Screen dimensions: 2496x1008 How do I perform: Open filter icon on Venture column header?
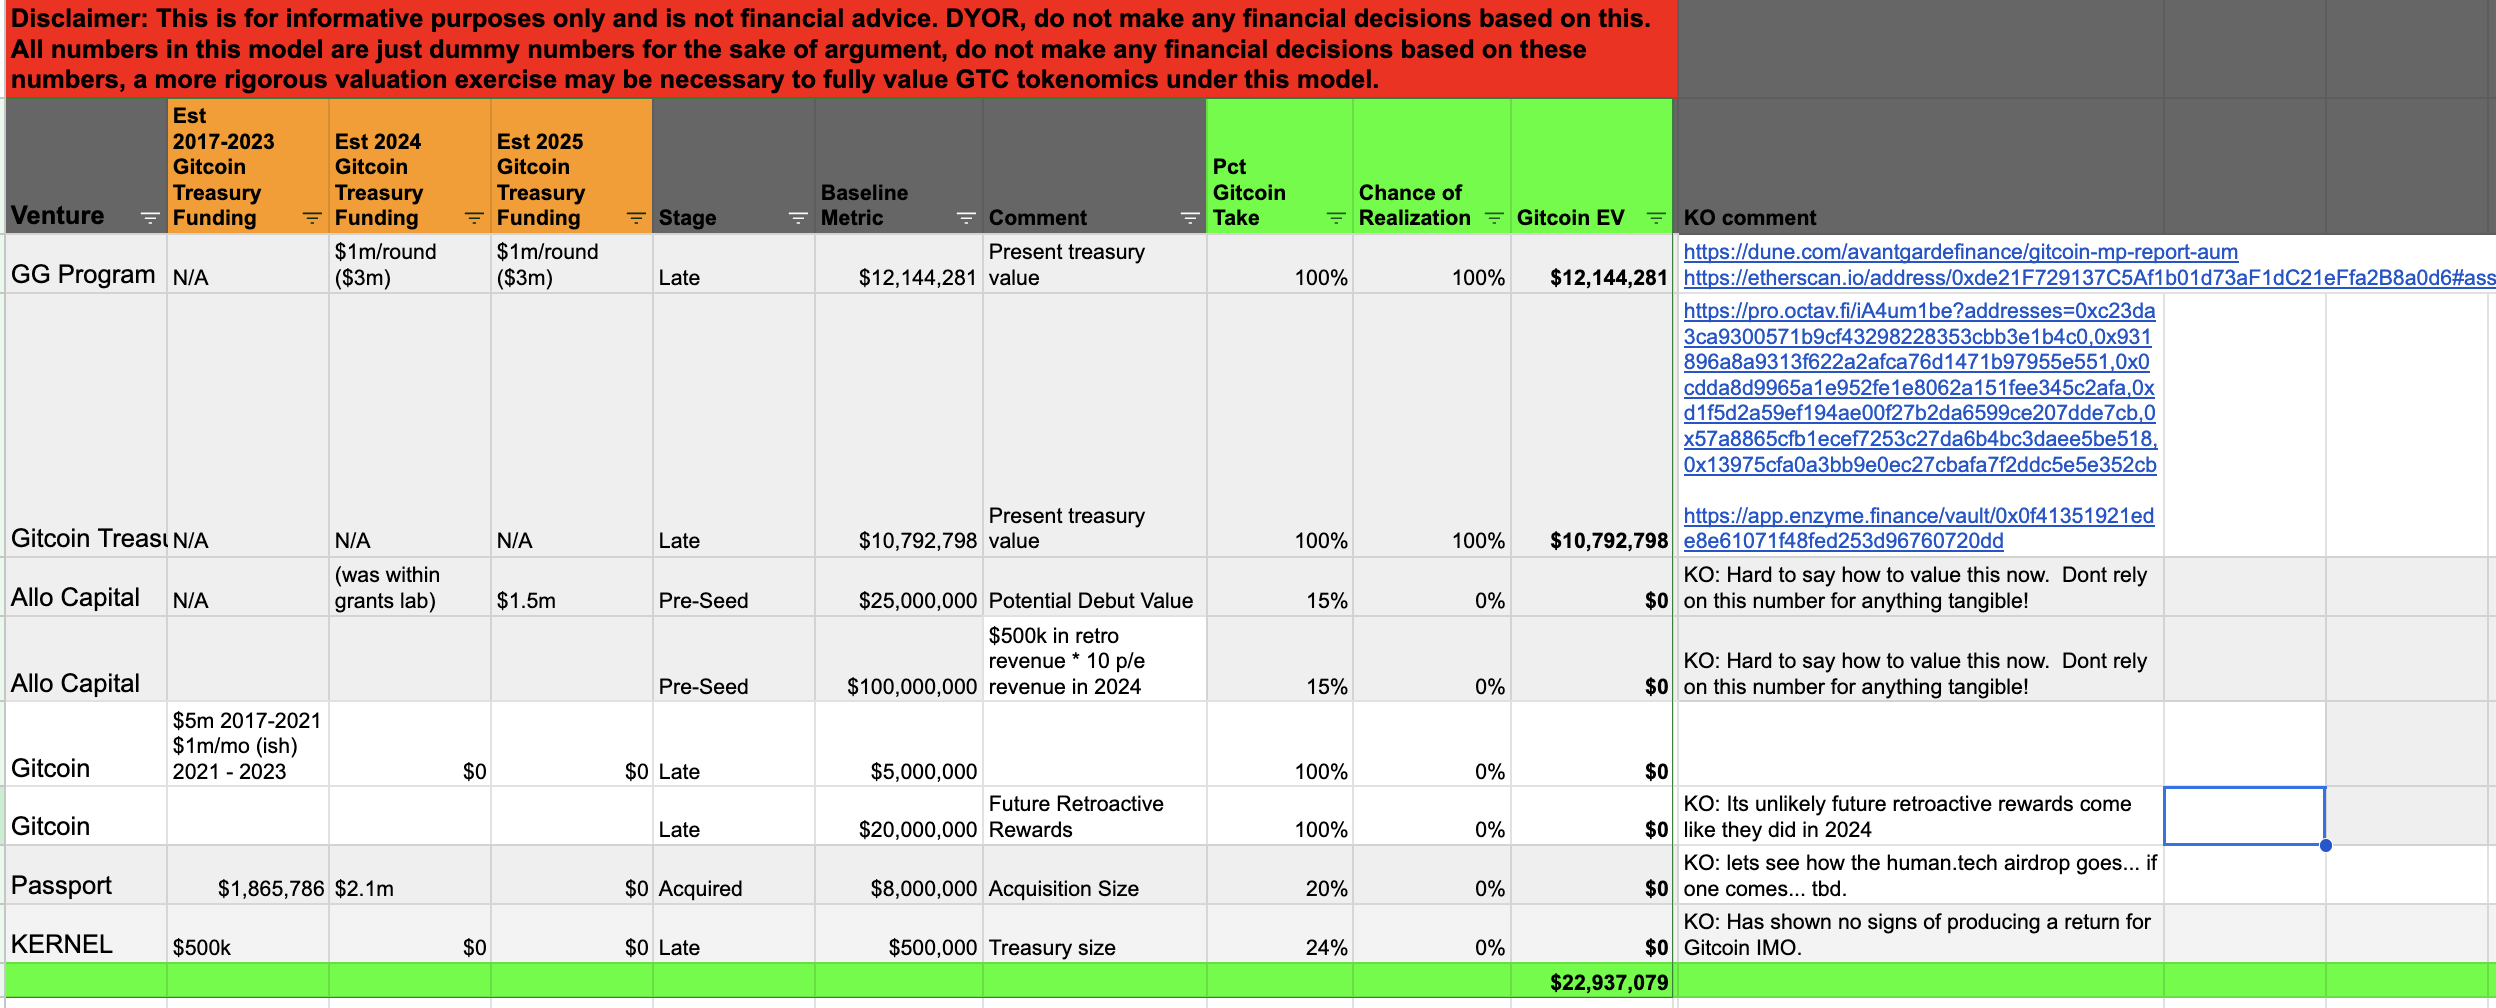(150, 218)
